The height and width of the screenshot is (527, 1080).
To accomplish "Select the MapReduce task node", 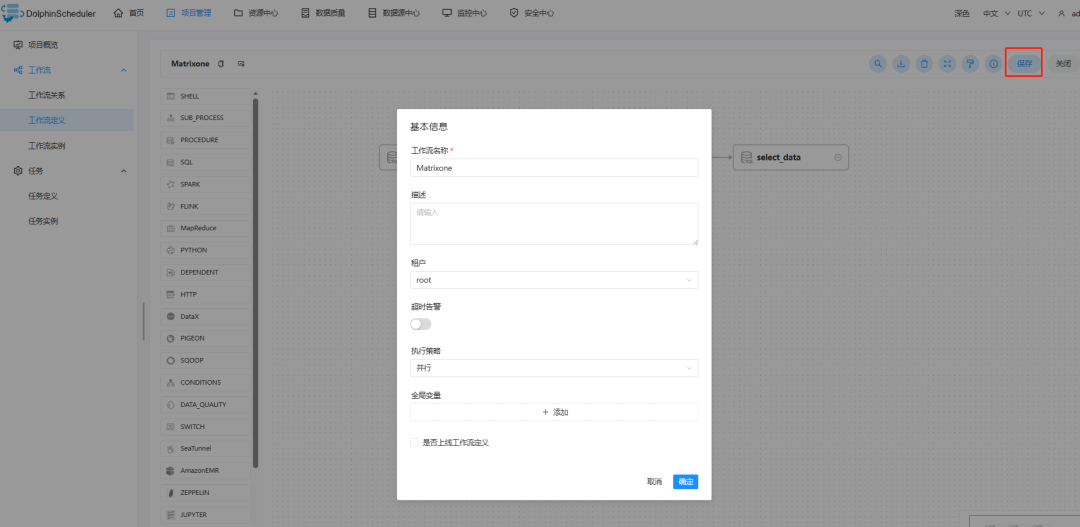I will pyautogui.click(x=205, y=228).
